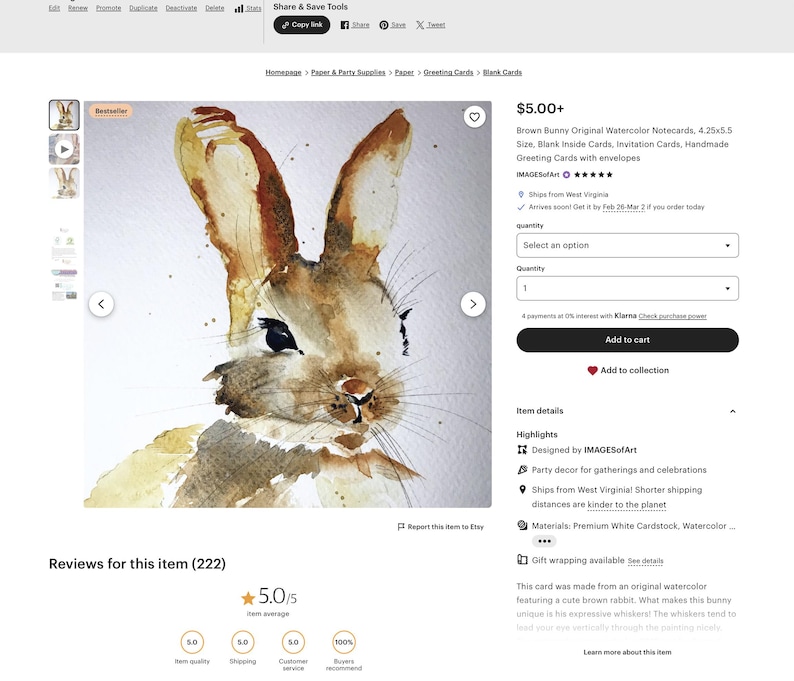Image resolution: width=794 pixels, height=681 pixels.
Task: Open the 'Select an option' dropdown
Action: (x=627, y=245)
